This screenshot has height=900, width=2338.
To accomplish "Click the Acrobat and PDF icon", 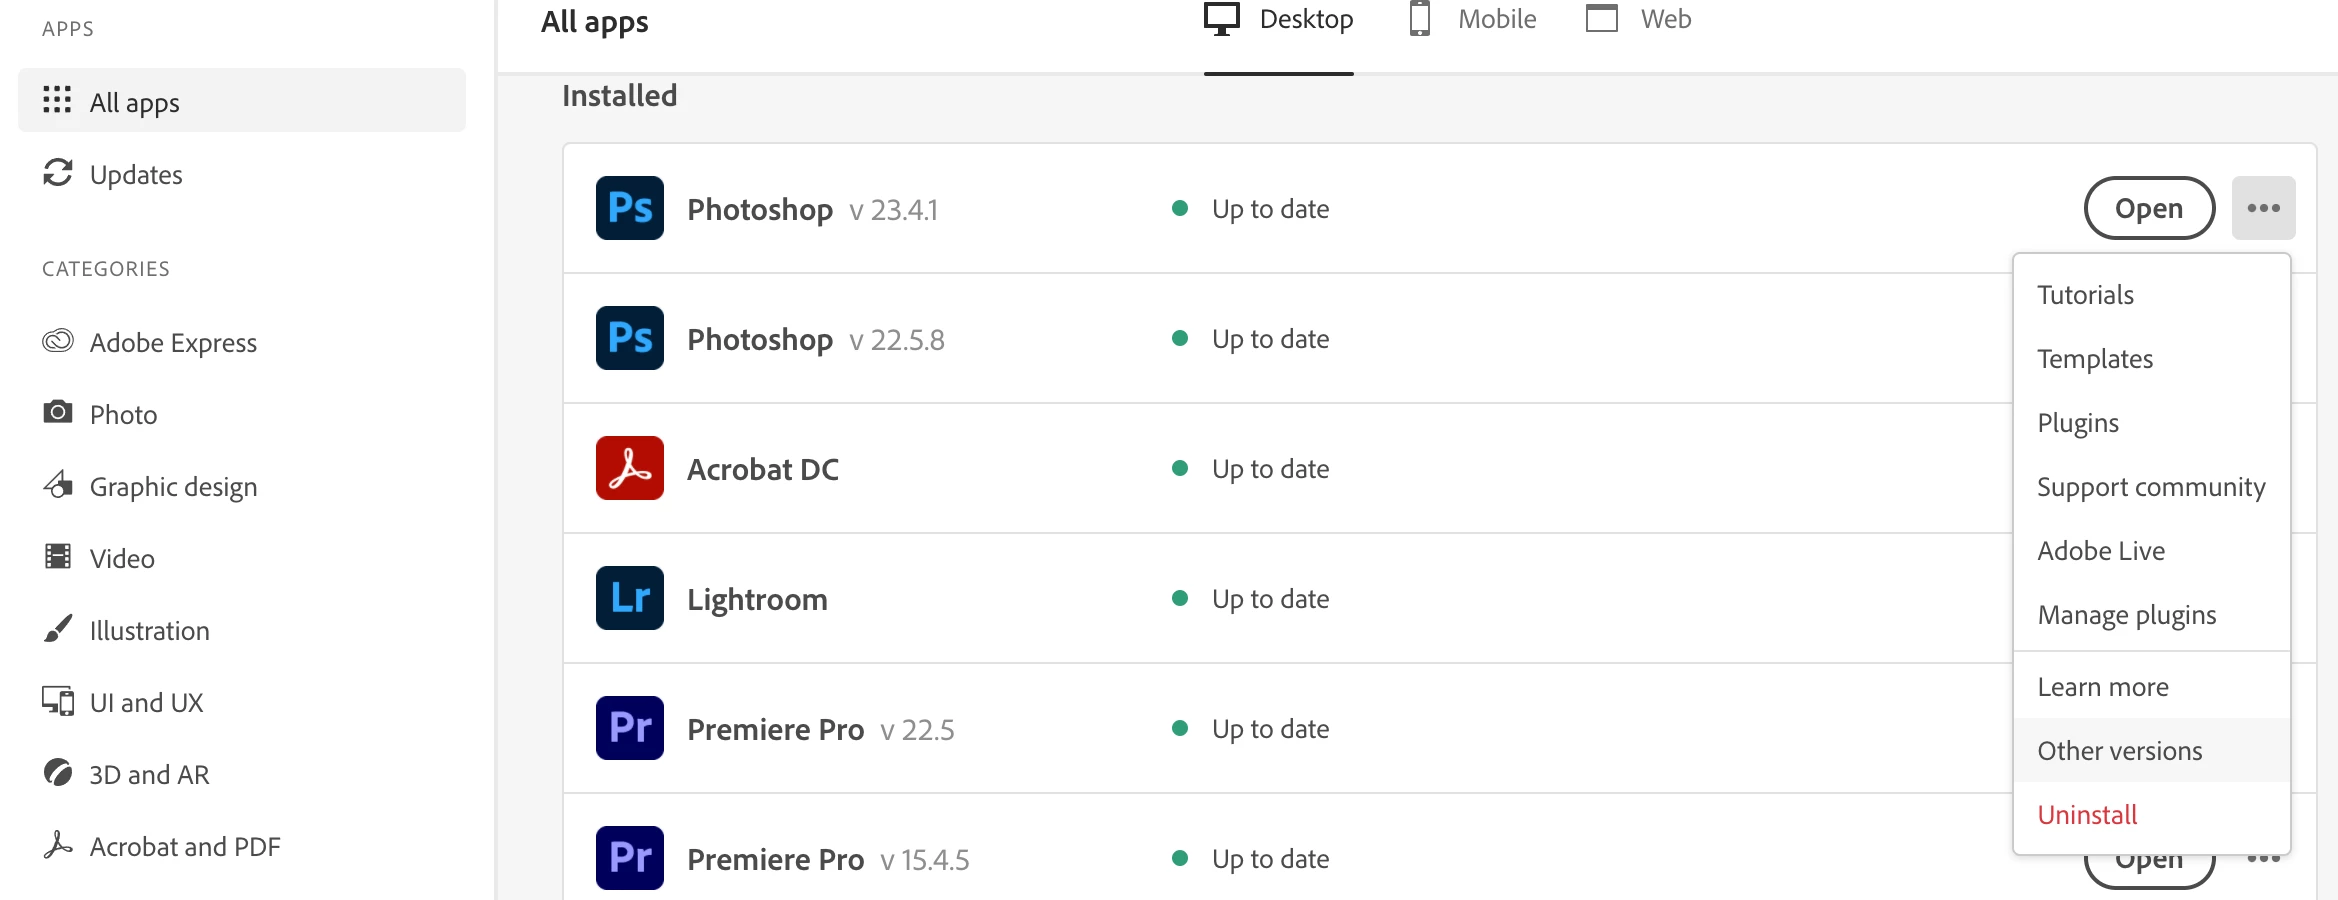I will click(x=58, y=845).
